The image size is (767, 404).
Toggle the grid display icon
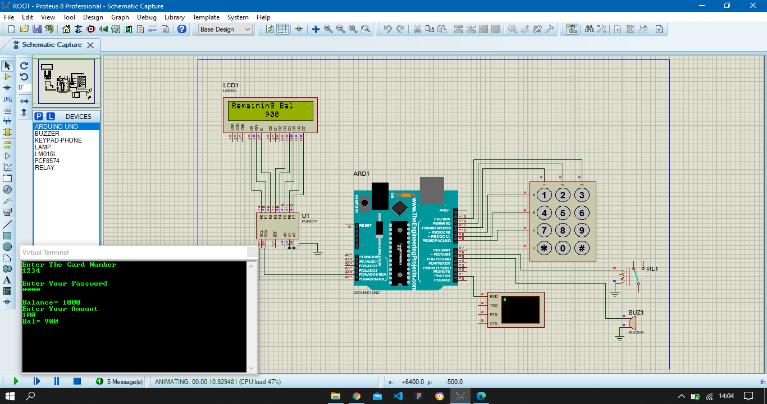282,30
